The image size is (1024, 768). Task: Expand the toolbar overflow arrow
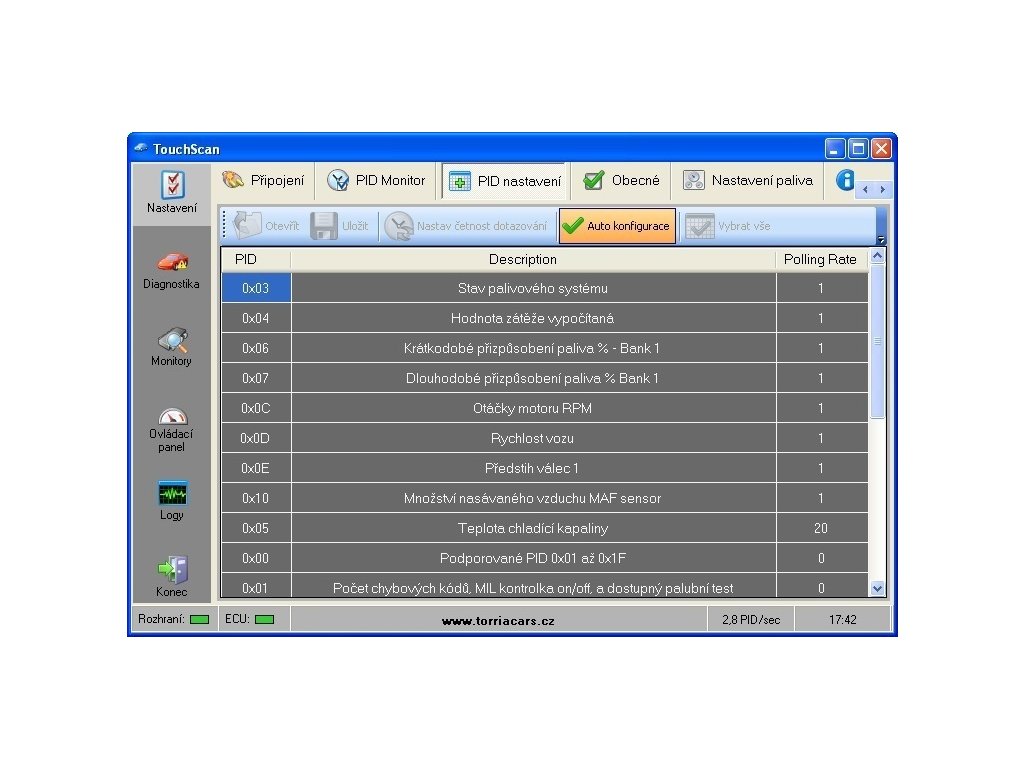[x=881, y=240]
